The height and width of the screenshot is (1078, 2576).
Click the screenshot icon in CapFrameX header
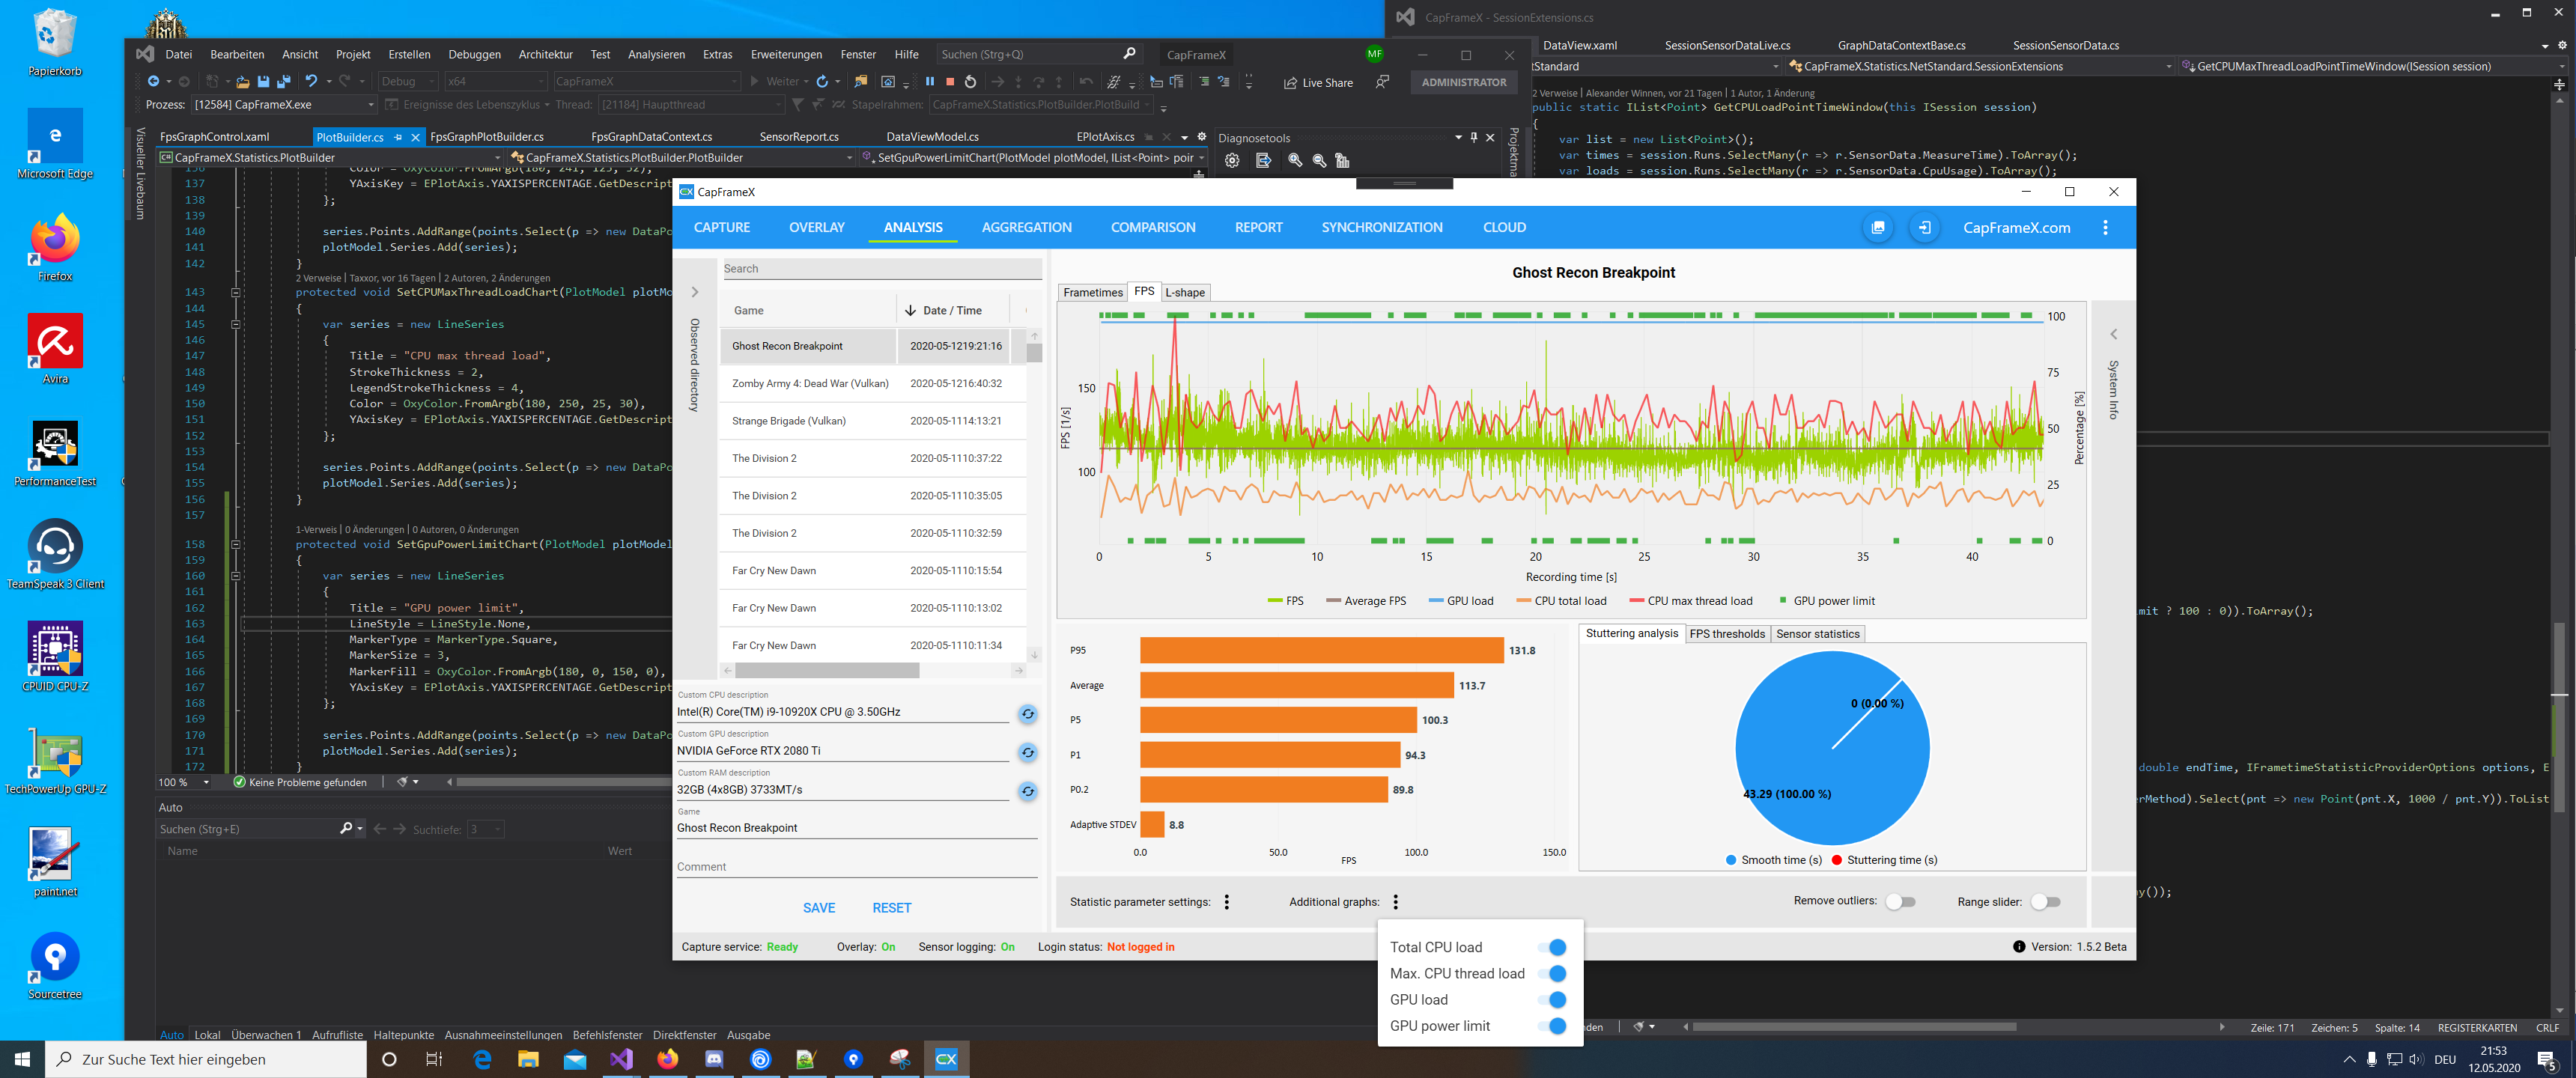coord(1878,228)
